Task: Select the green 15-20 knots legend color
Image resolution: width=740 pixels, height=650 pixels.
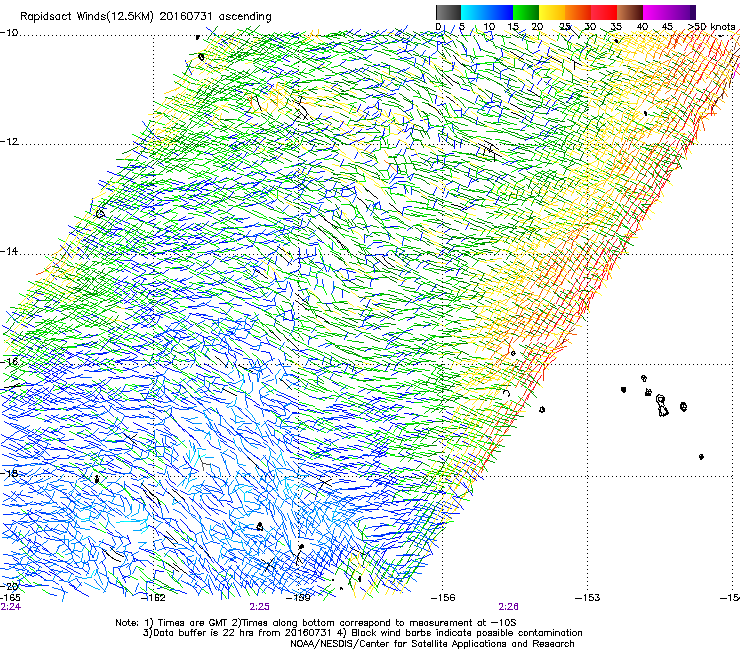Action: point(526,12)
